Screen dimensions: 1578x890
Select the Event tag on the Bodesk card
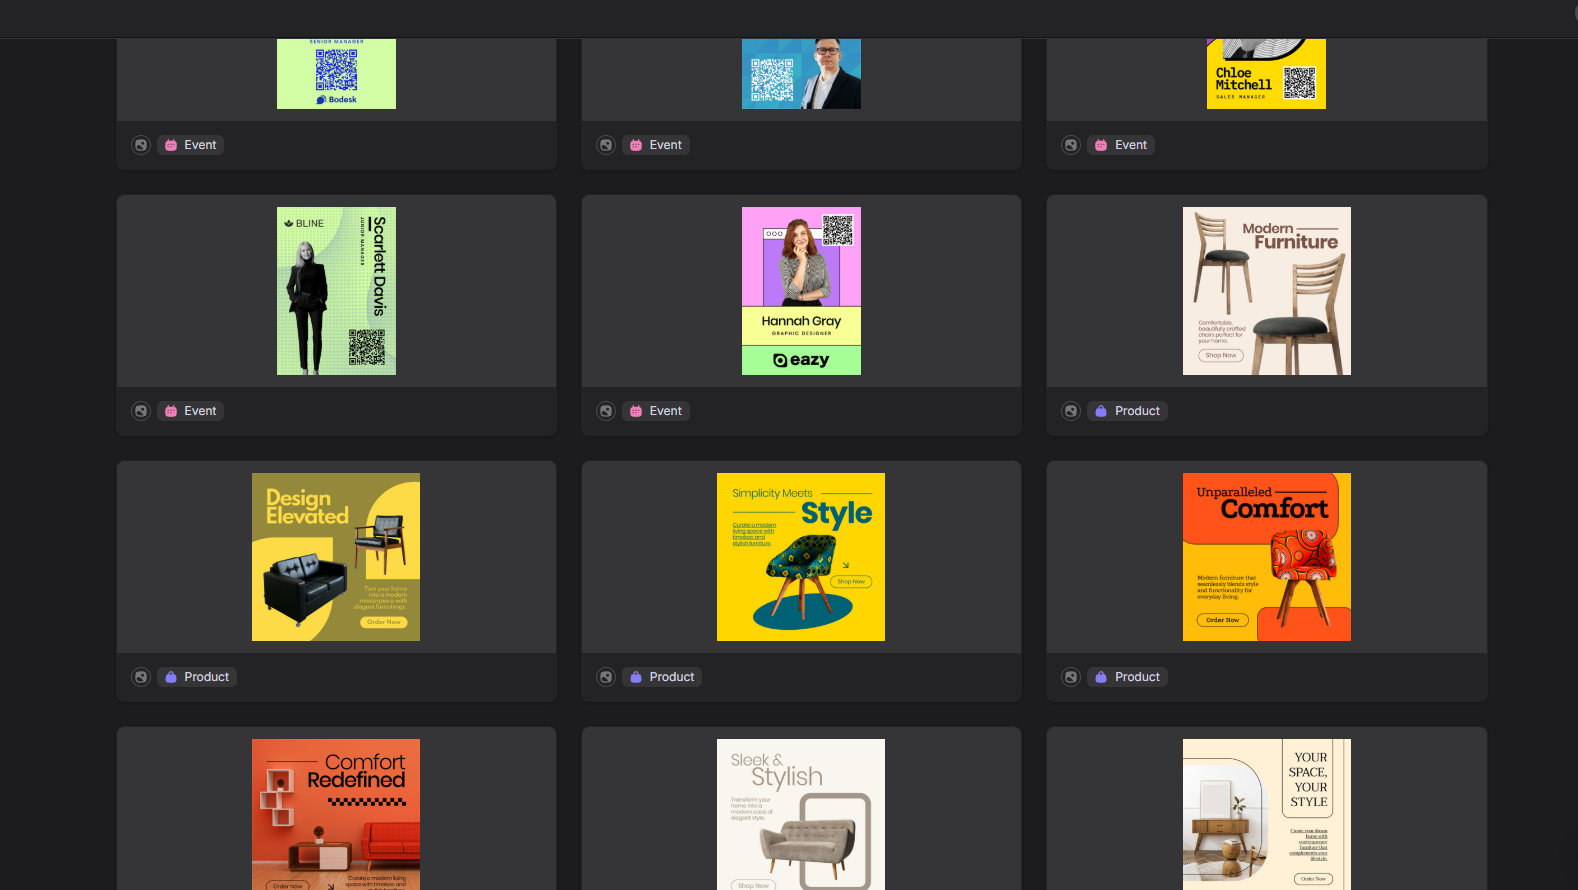(190, 145)
